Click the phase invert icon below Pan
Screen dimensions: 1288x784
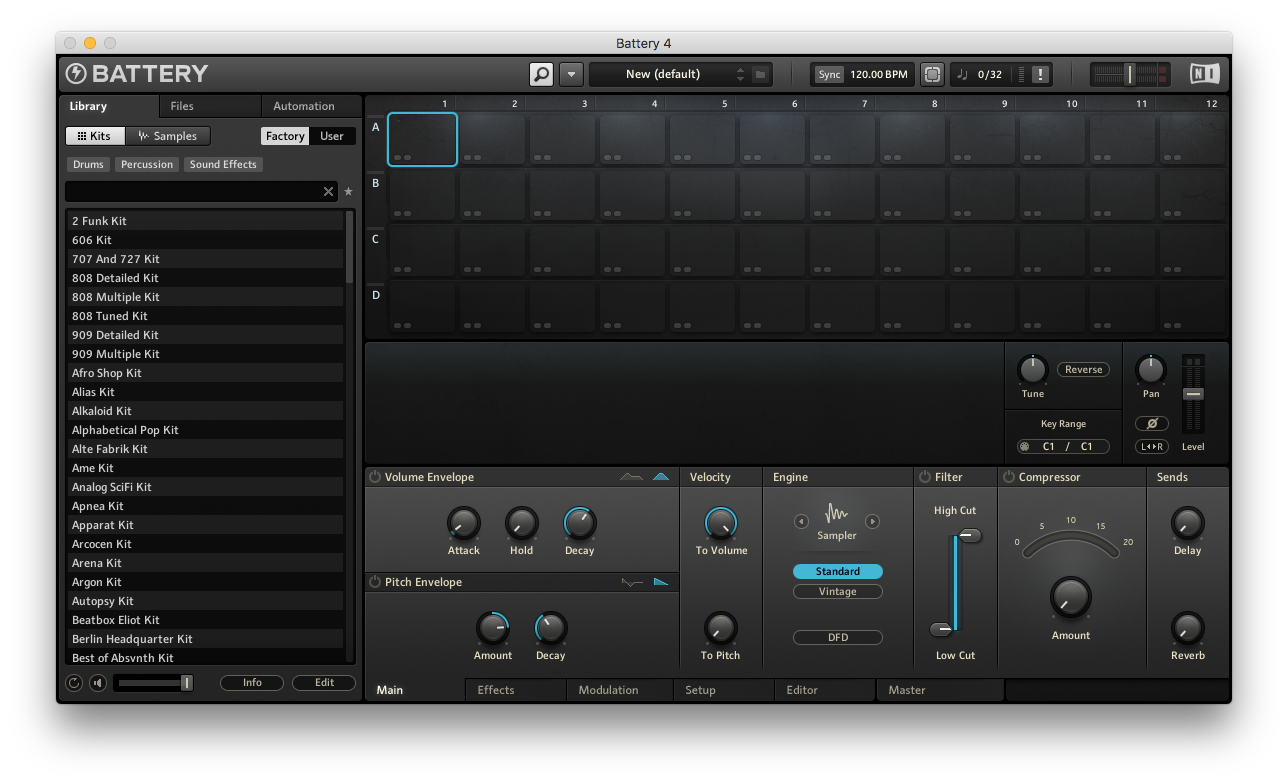pos(1151,423)
